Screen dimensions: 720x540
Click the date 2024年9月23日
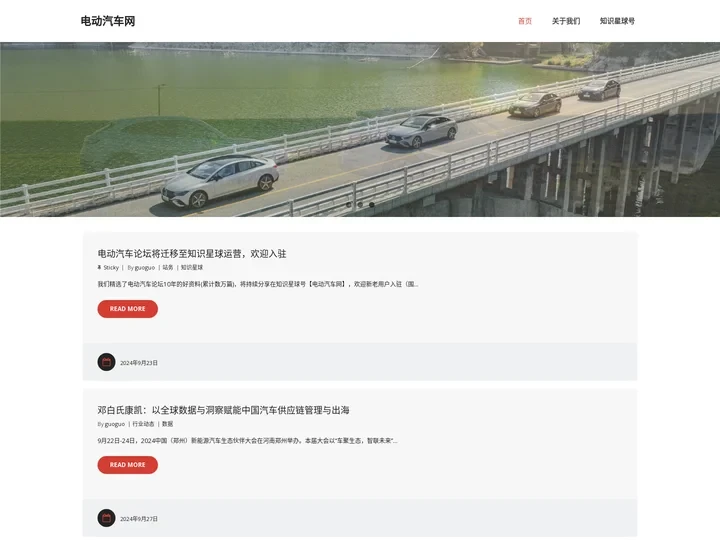tap(139, 363)
